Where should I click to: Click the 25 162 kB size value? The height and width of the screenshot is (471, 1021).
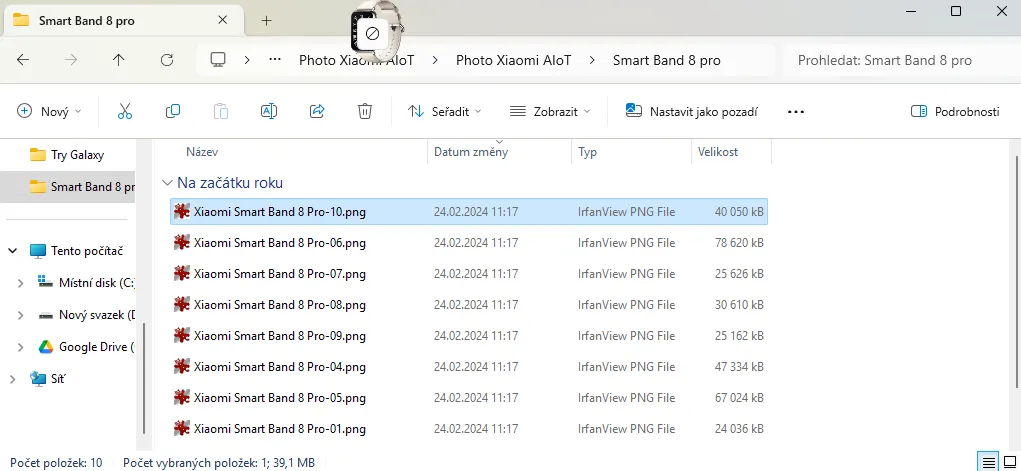[739, 335]
